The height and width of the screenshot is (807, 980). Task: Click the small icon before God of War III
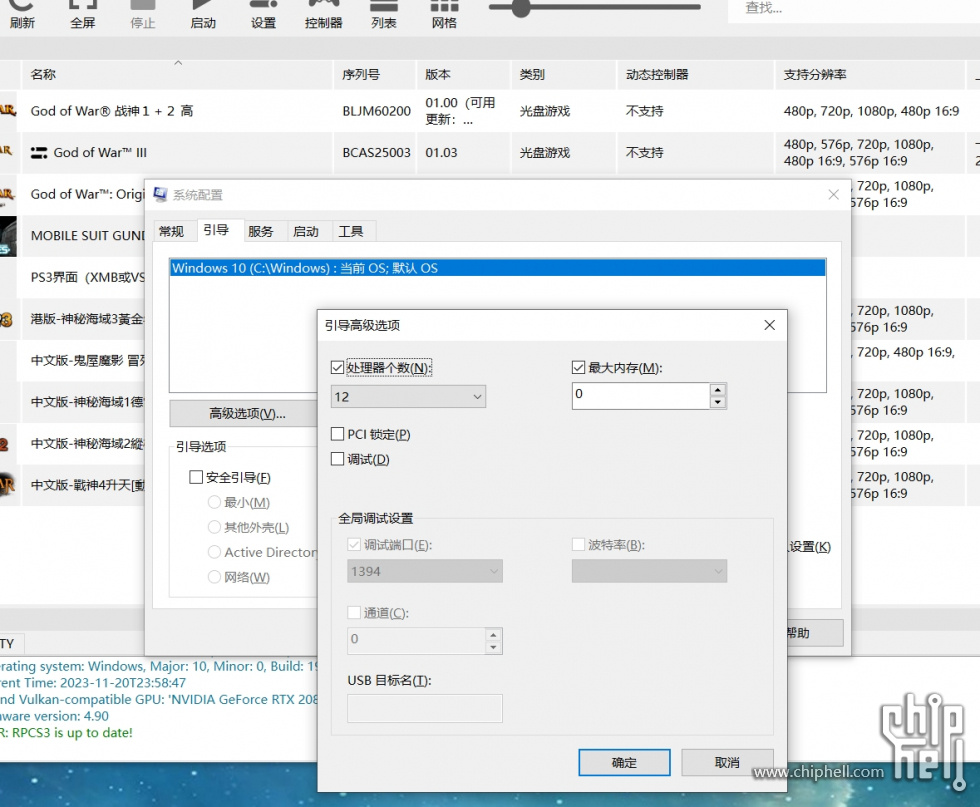point(39,153)
